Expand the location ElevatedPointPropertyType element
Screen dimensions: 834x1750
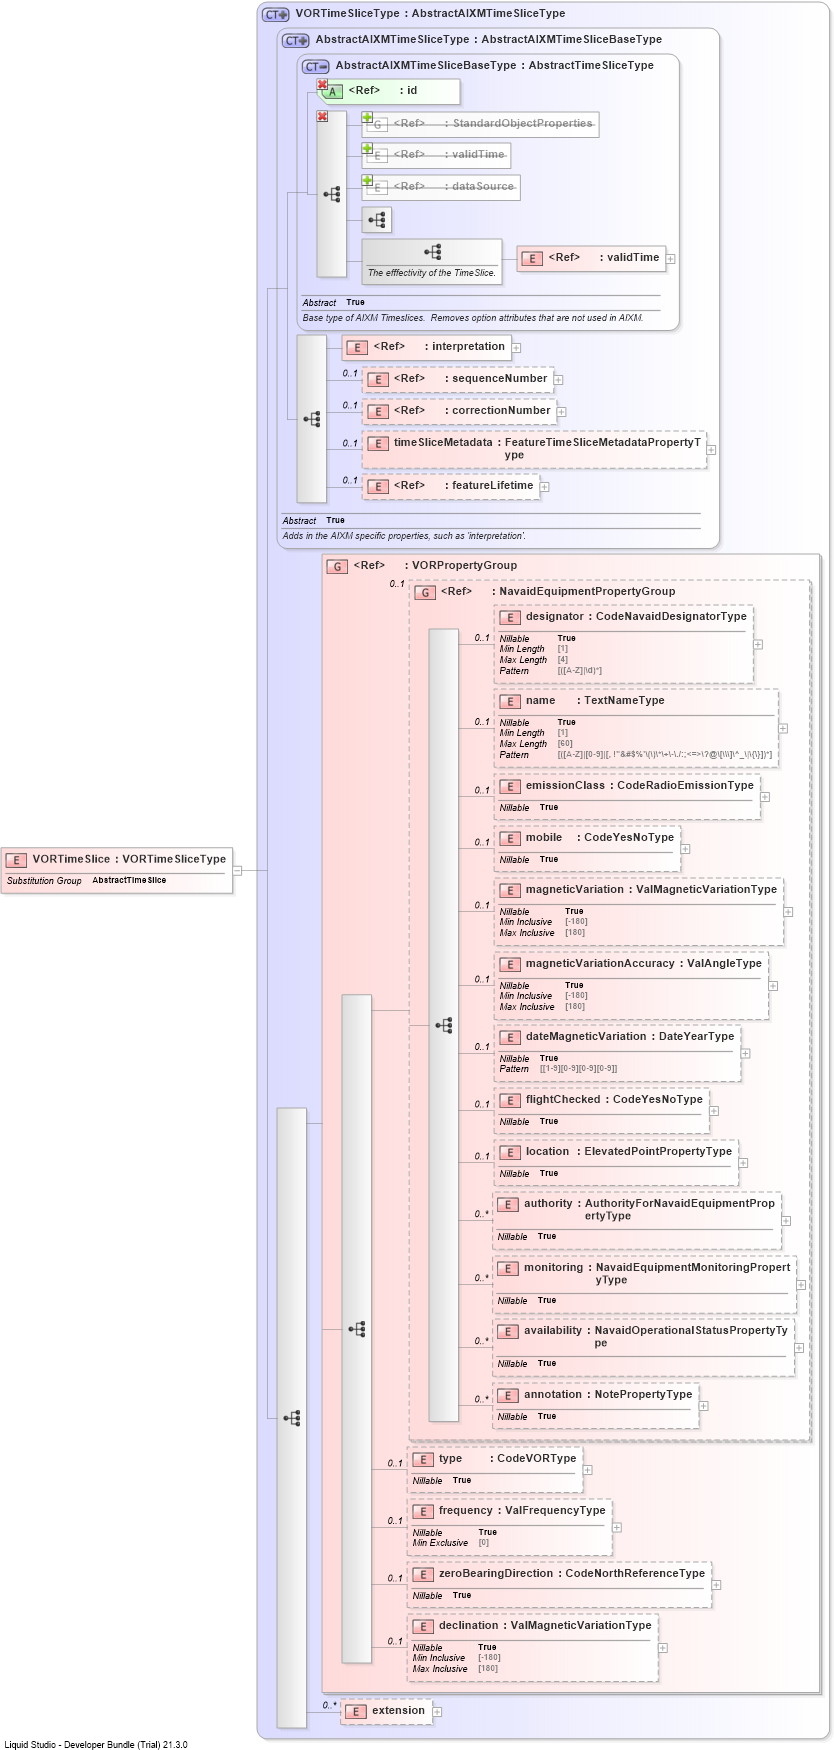click(x=743, y=1163)
